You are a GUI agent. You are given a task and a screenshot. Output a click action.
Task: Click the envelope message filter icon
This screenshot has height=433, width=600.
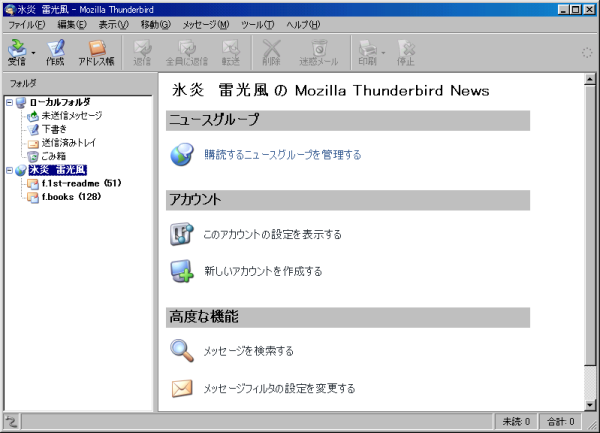coord(182,389)
